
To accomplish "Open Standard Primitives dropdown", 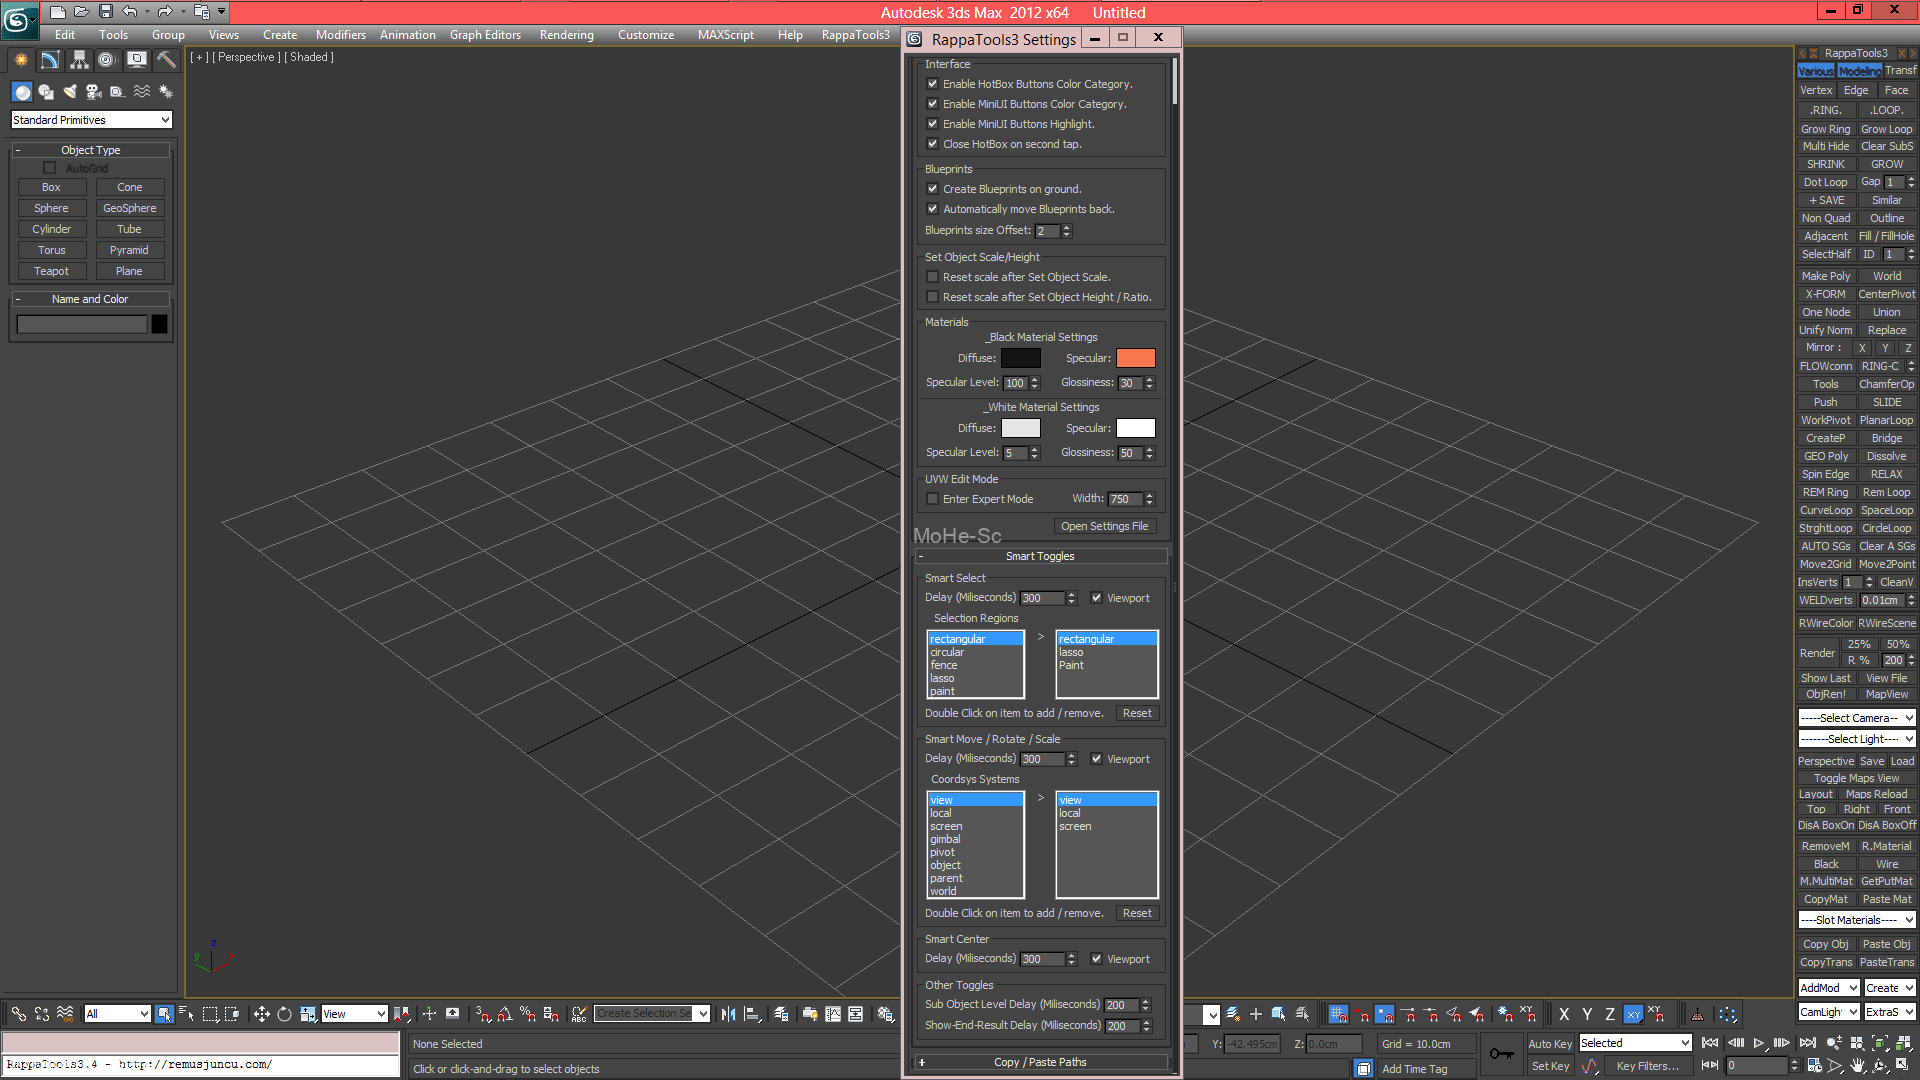I will [91, 120].
